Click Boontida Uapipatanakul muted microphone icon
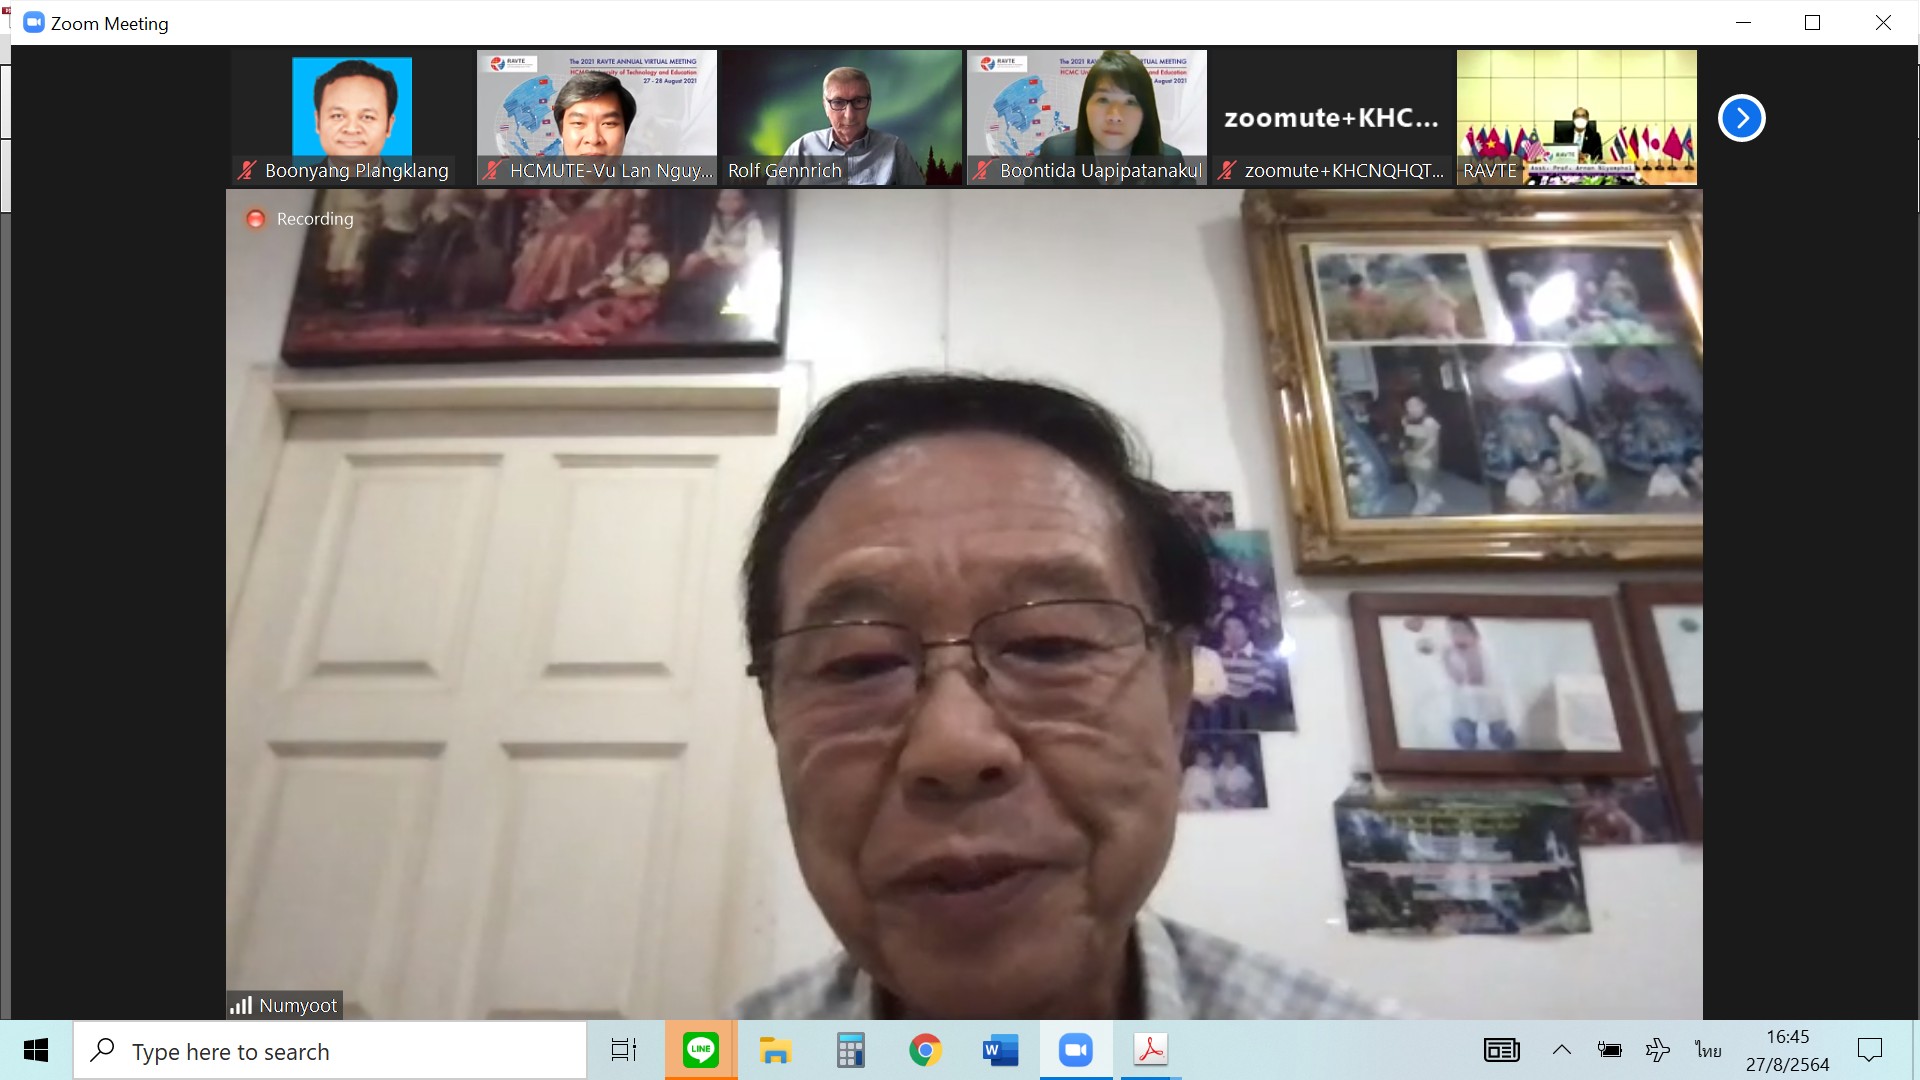This screenshot has width=1920, height=1080. (x=982, y=170)
